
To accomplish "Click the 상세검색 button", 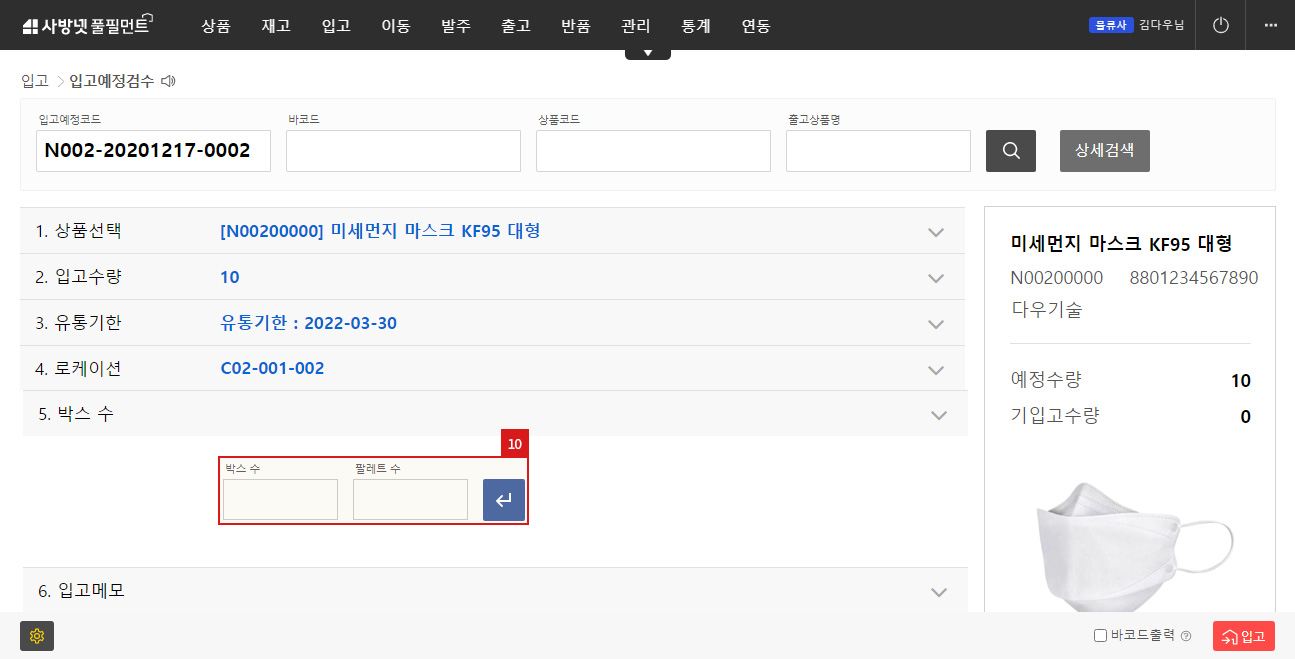I will 1104,150.
